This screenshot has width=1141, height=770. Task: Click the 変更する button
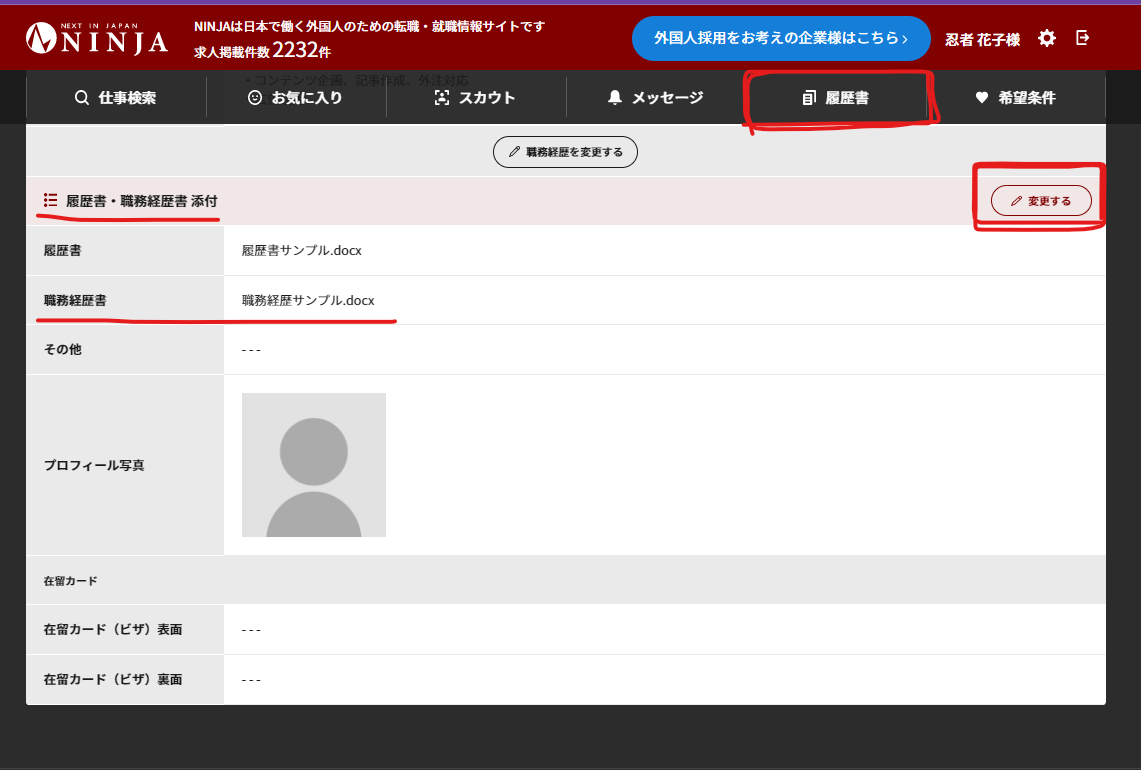click(1041, 200)
